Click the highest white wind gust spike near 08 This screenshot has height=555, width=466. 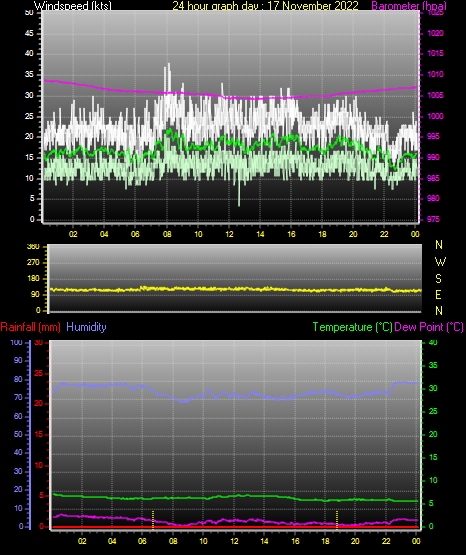point(169,66)
